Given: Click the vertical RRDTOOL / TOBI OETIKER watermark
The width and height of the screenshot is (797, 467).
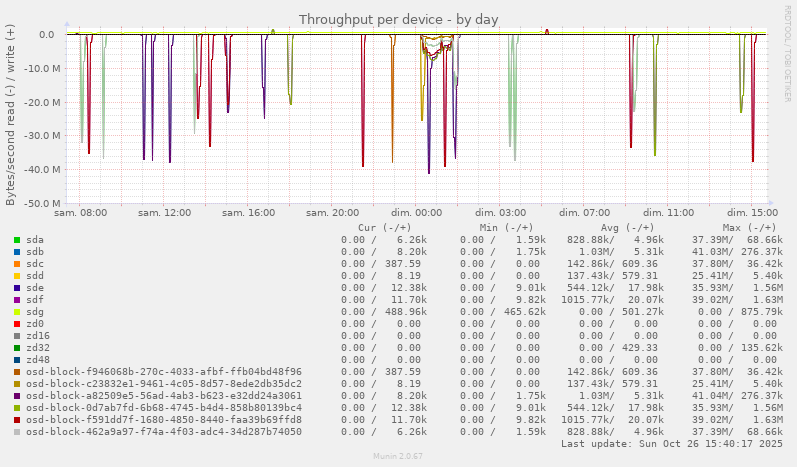Looking at the screenshot, I should [787, 52].
